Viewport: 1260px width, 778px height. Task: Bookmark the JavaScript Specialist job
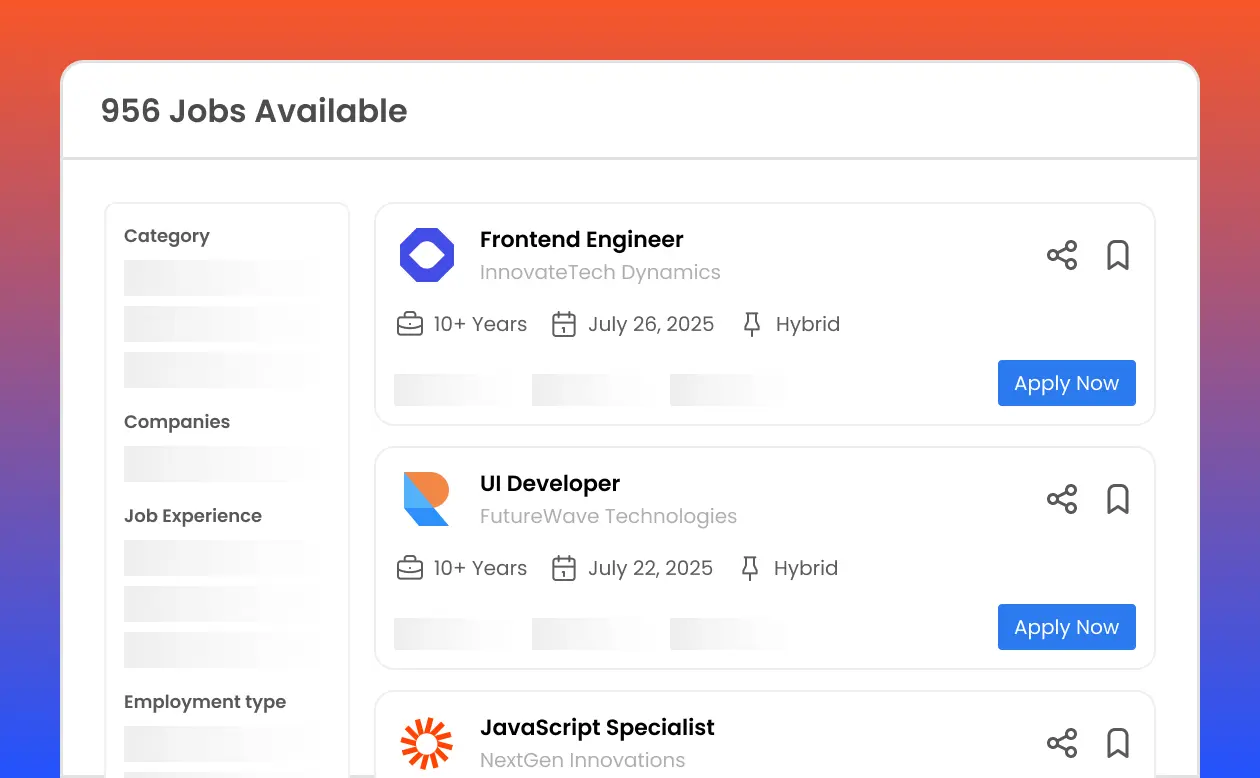pyautogui.click(x=1118, y=743)
